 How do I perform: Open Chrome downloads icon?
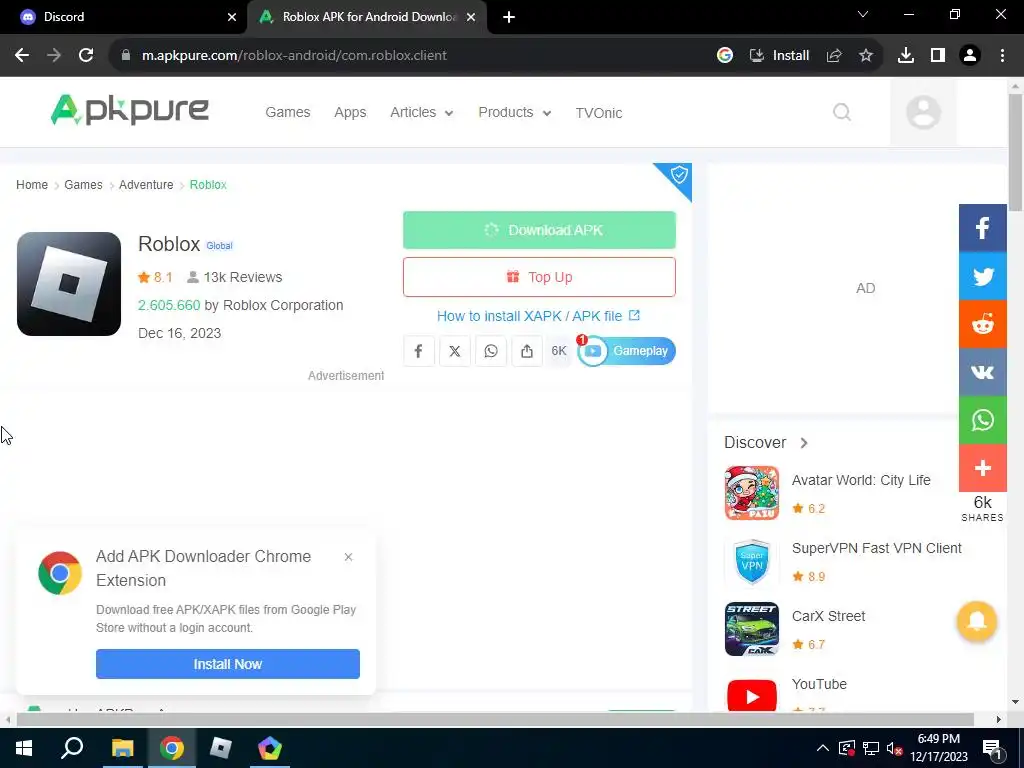tap(906, 56)
